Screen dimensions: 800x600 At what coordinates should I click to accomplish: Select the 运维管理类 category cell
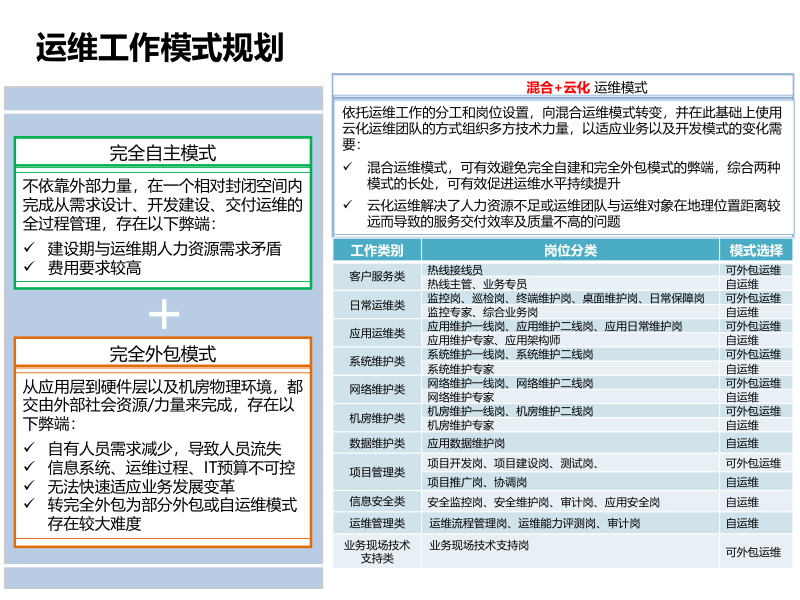[x=377, y=523]
